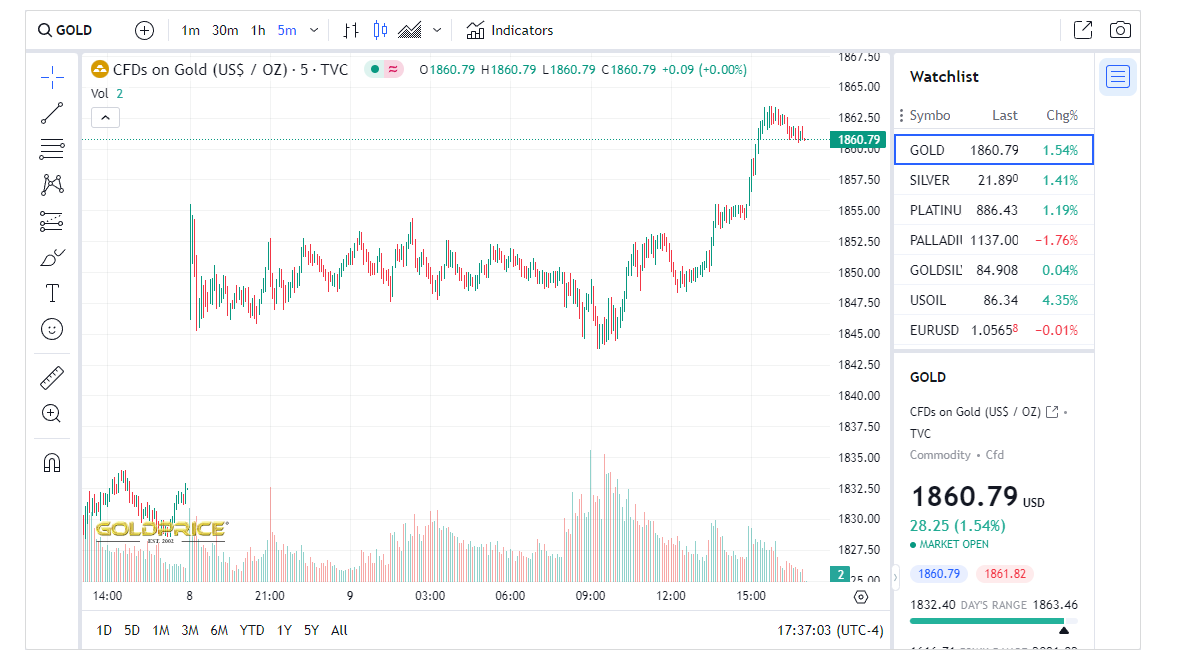Select the trend line drawing tool
The image size is (1179, 658).
[x=52, y=113]
